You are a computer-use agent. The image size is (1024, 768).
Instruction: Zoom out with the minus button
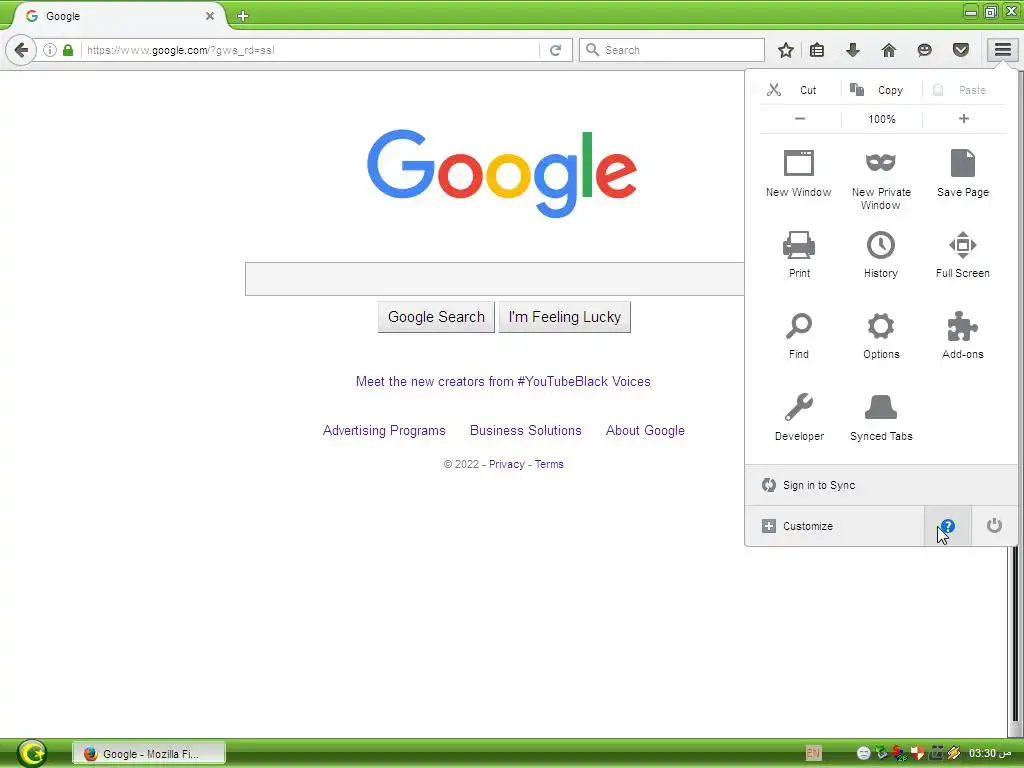[800, 119]
